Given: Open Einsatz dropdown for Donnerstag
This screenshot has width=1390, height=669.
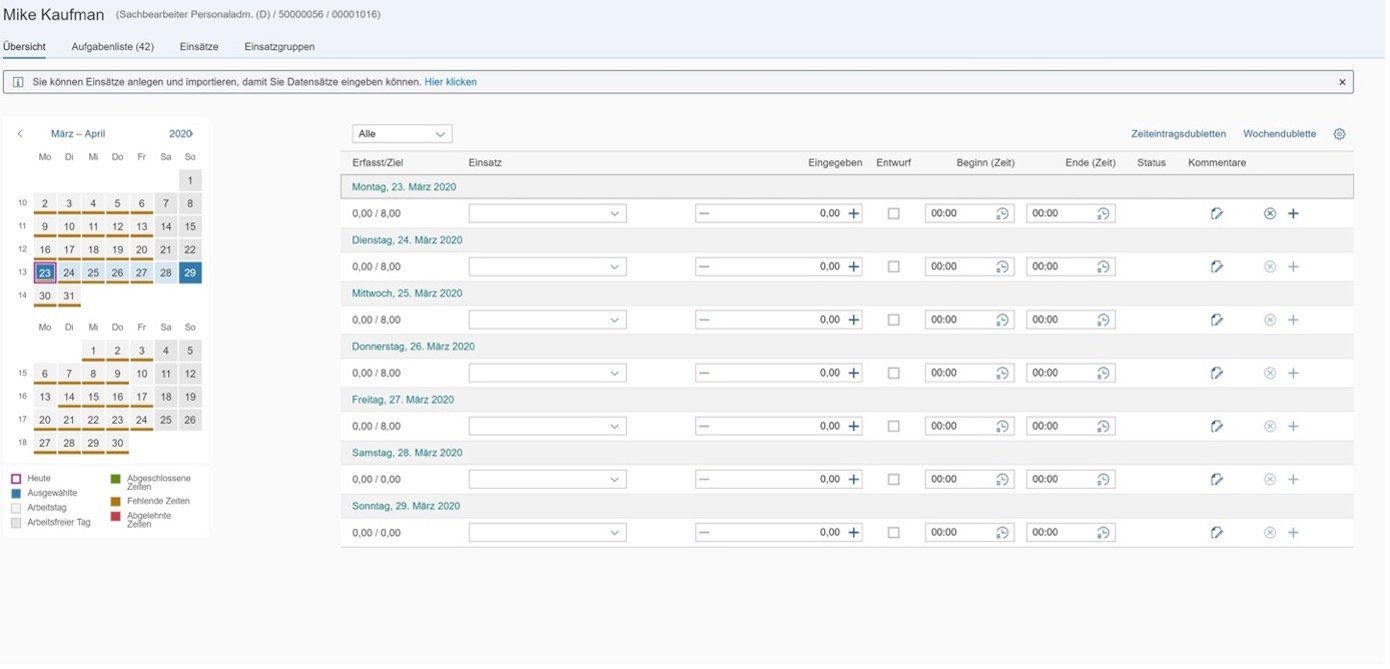Looking at the screenshot, I should coord(616,373).
